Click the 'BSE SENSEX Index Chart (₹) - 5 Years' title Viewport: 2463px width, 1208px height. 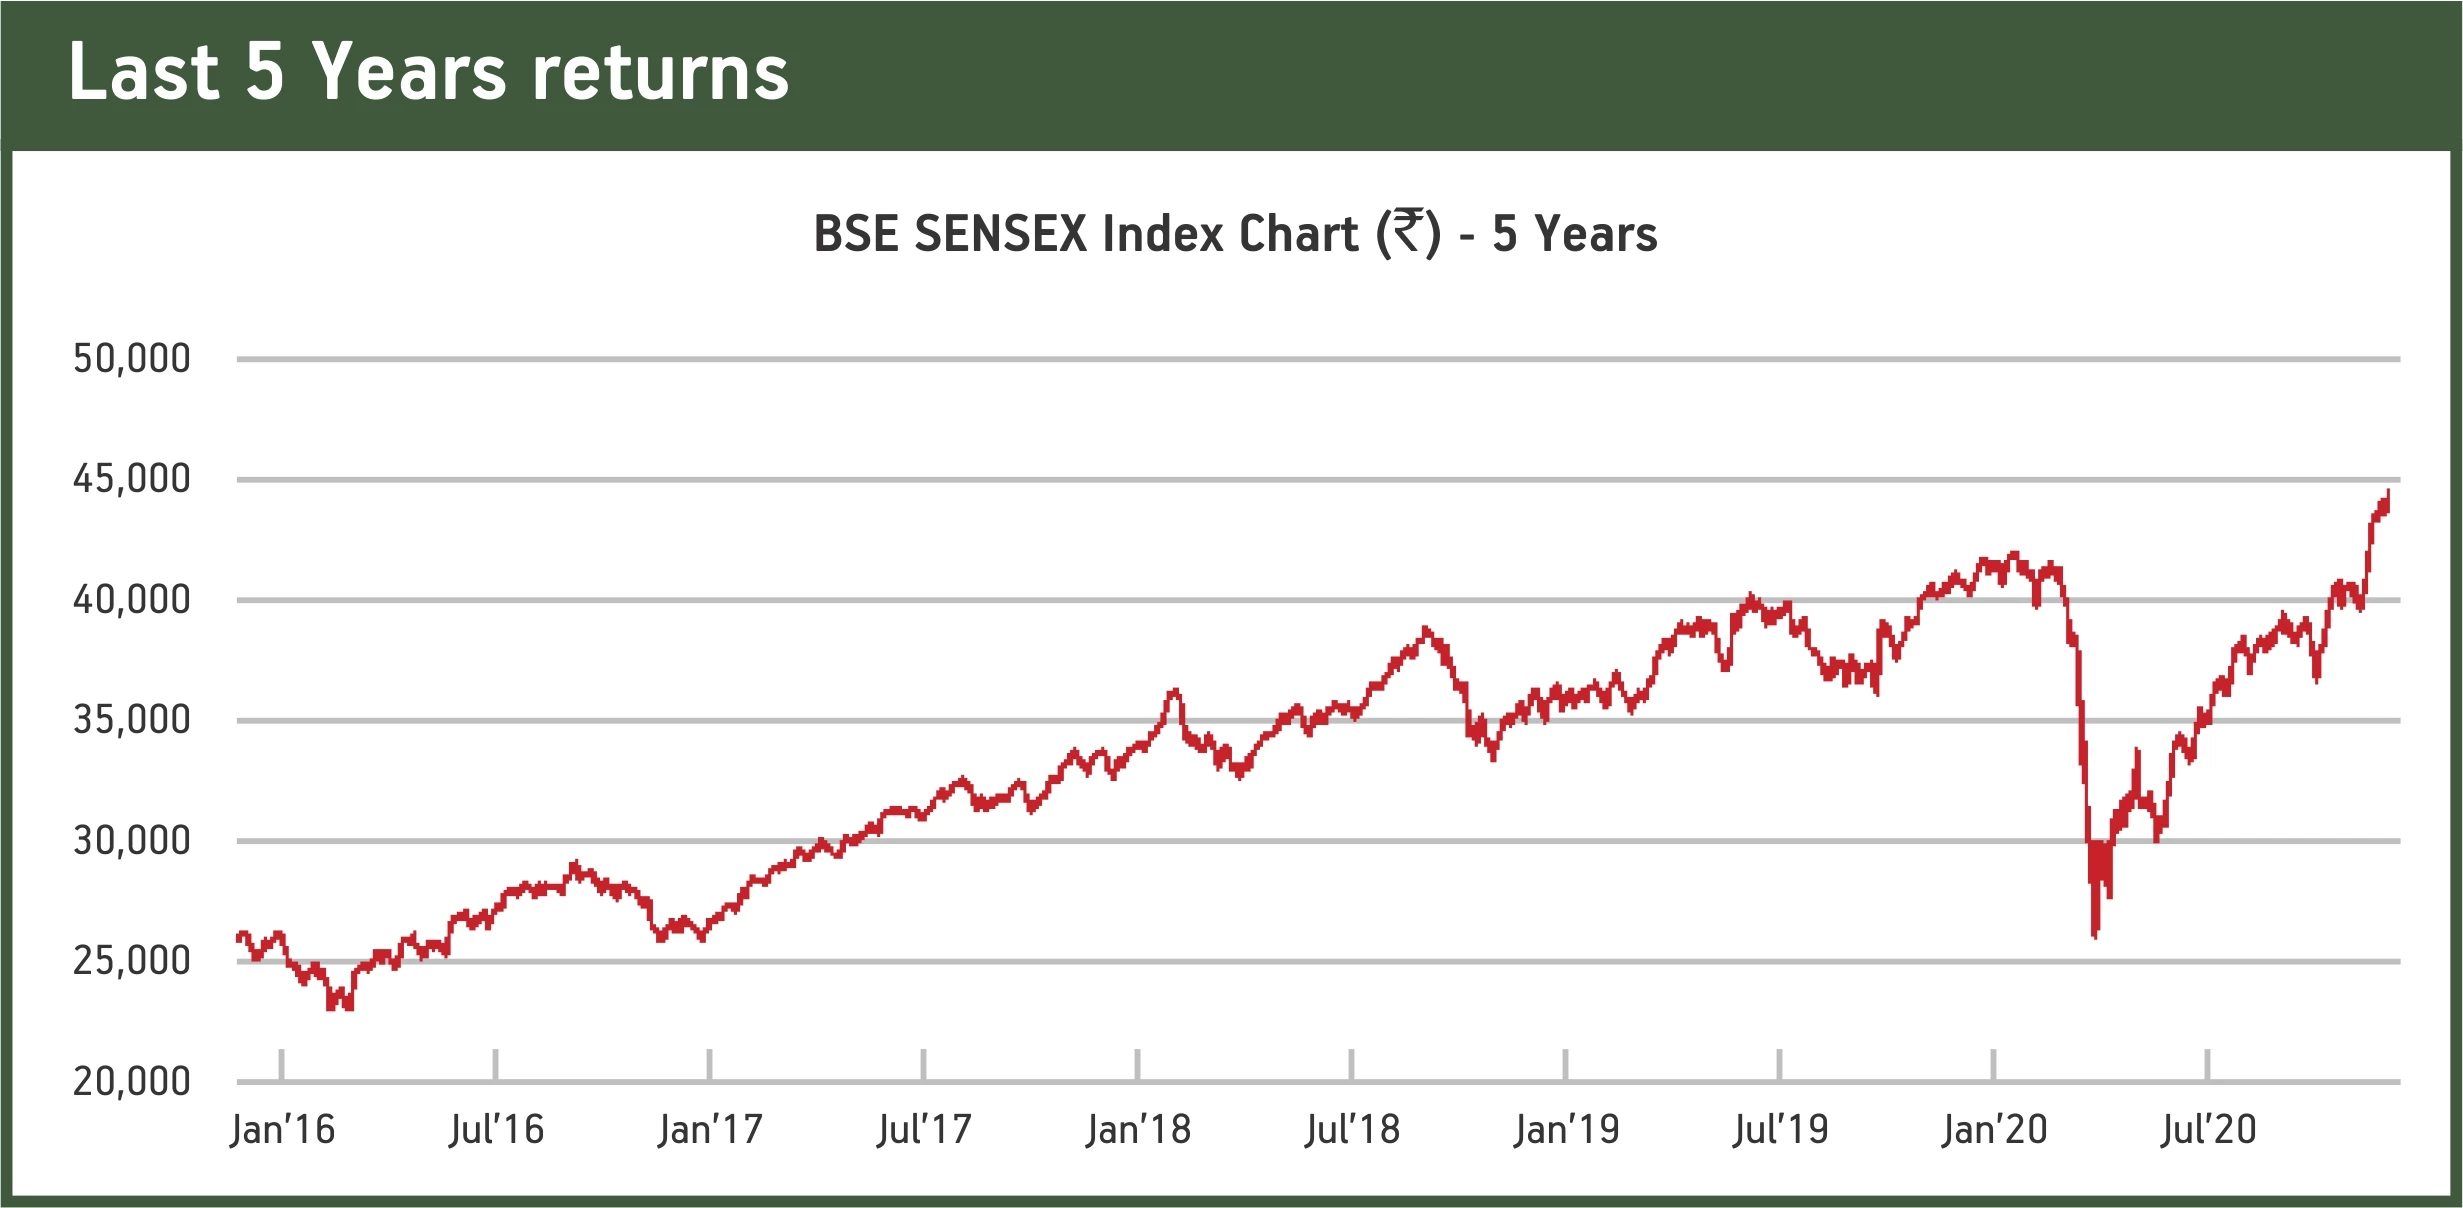point(1235,234)
